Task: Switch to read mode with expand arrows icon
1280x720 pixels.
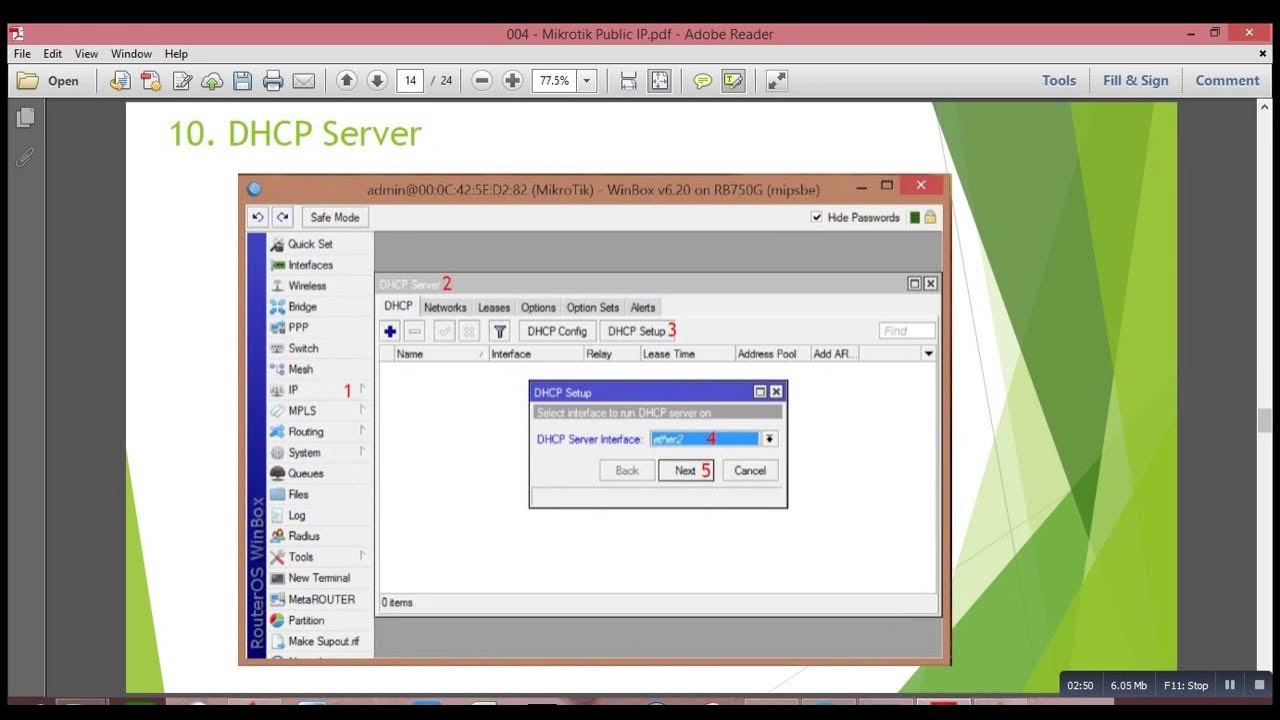Action: [x=777, y=81]
